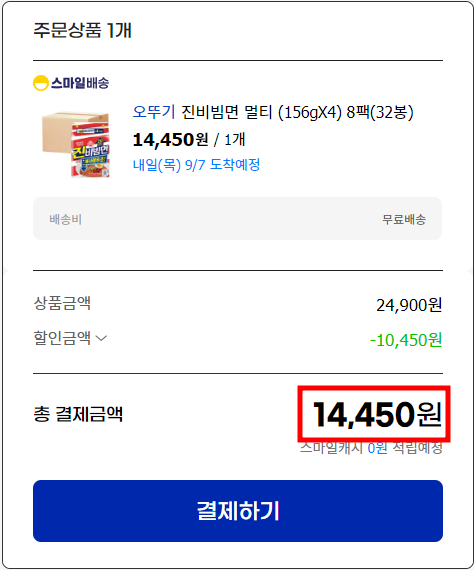The width and height of the screenshot is (474, 570).
Task: Click the yellow Smile delivery logo icon
Action: pyautogui.click(x=41, y=83)
